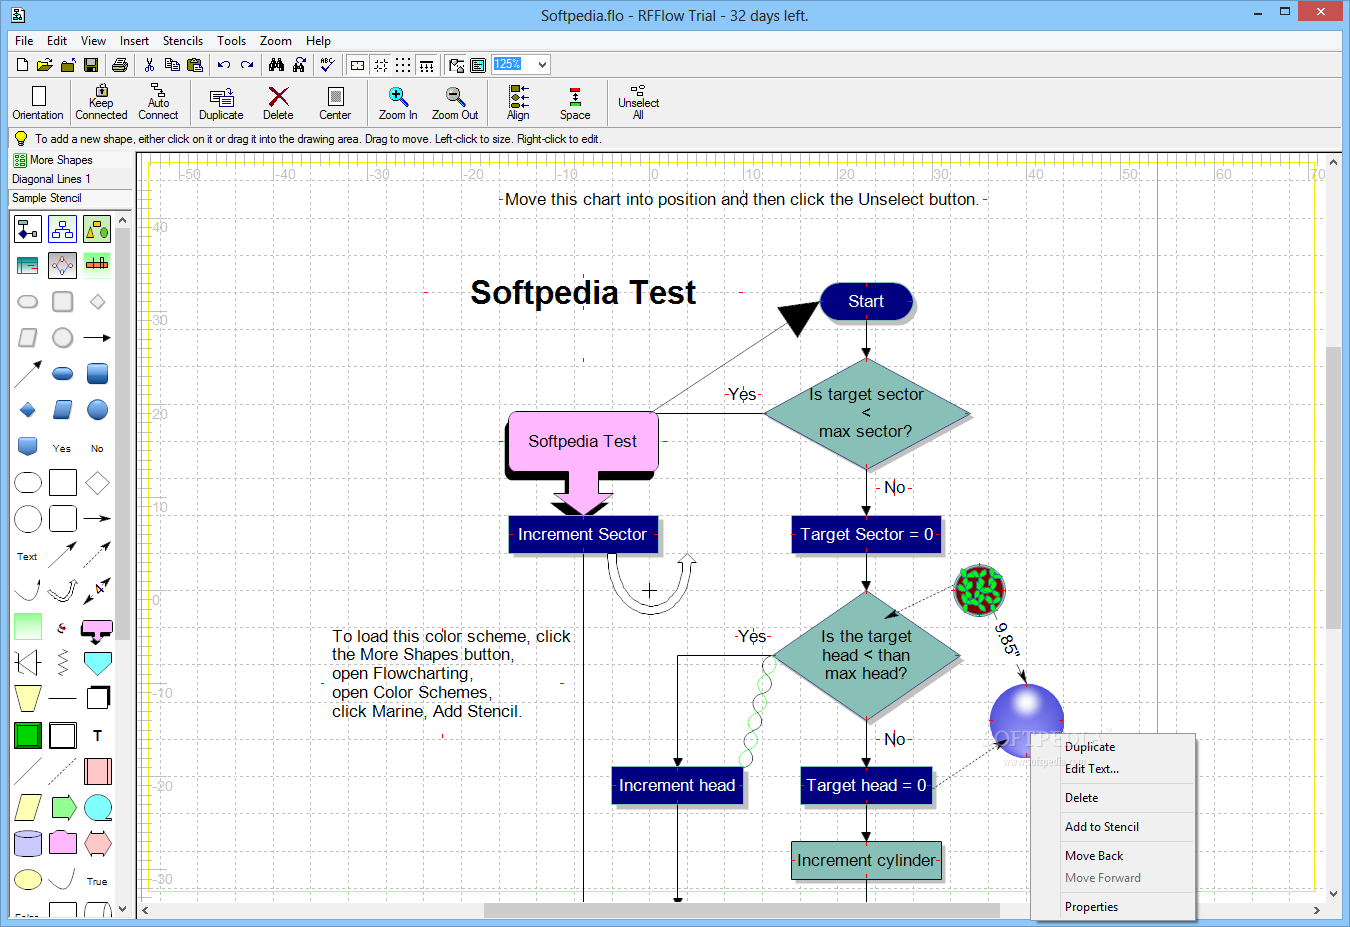Open the Insert menu
This screenshot has height=927, width=1350.
pyautogui.click(x=134, y=41)
